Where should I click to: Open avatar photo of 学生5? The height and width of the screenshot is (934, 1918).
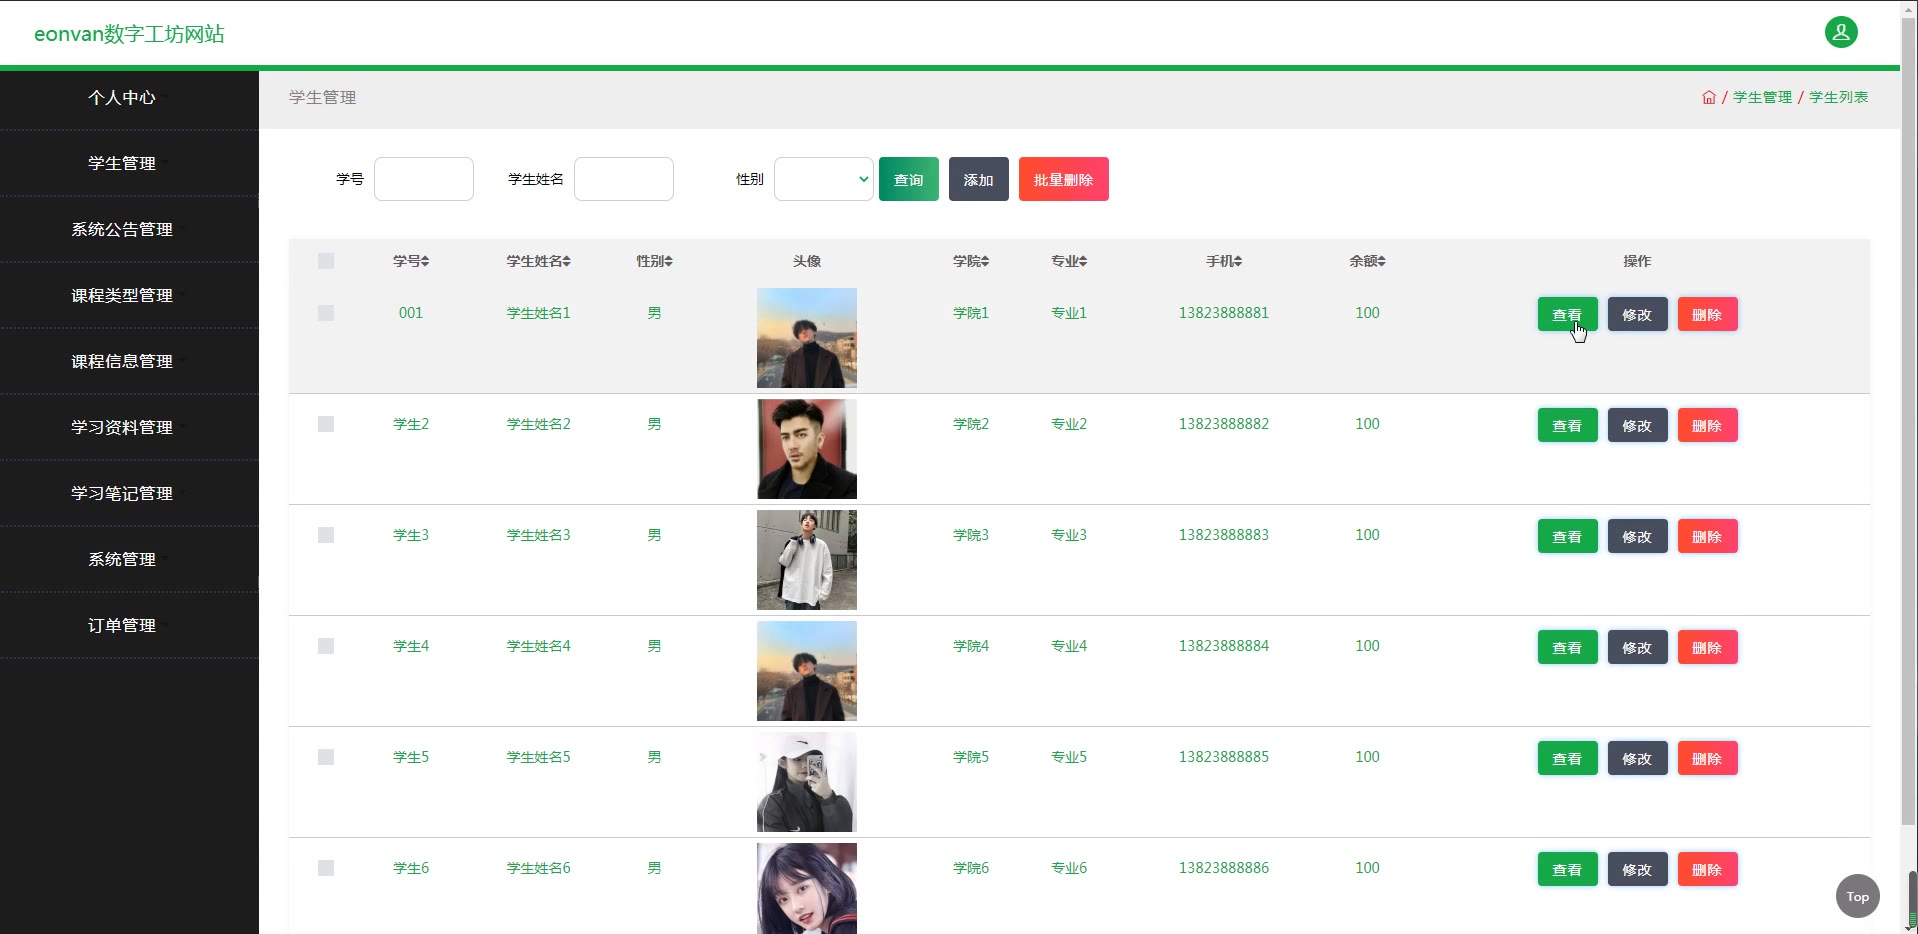807,782
